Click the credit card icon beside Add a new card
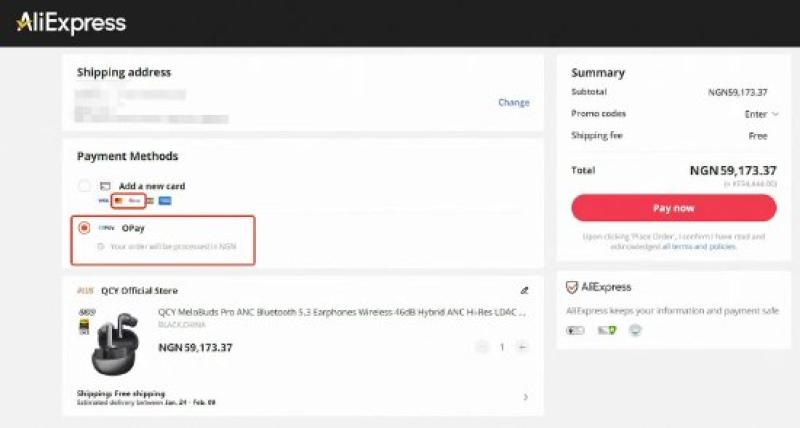The height and width of the screenshot is (428, 800). [105, 186]
